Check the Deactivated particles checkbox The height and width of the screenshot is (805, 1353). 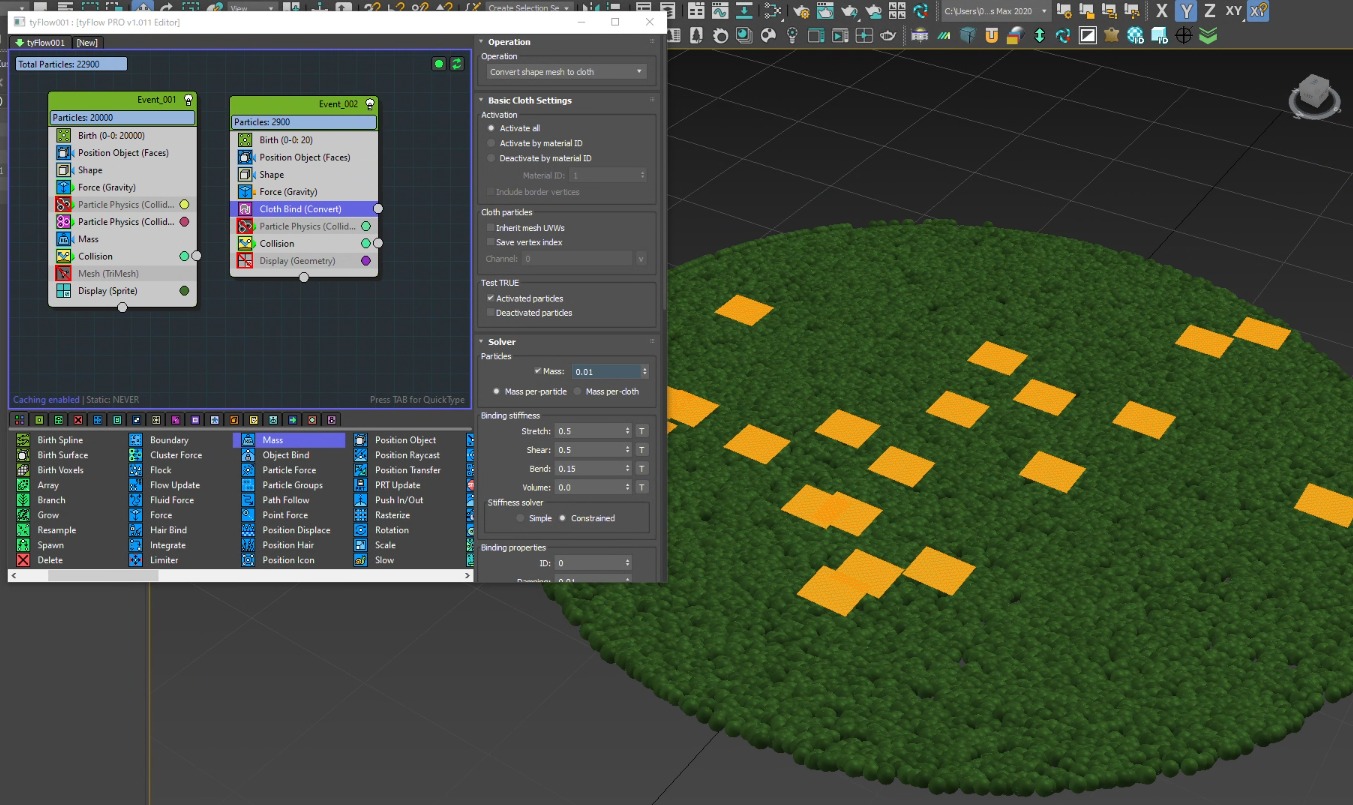tap(490, 313)
